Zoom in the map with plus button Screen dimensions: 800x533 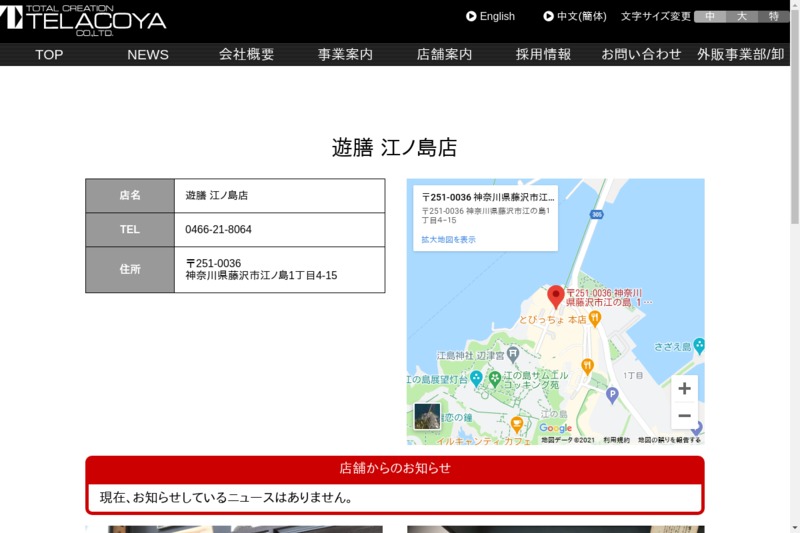(684, 389)
